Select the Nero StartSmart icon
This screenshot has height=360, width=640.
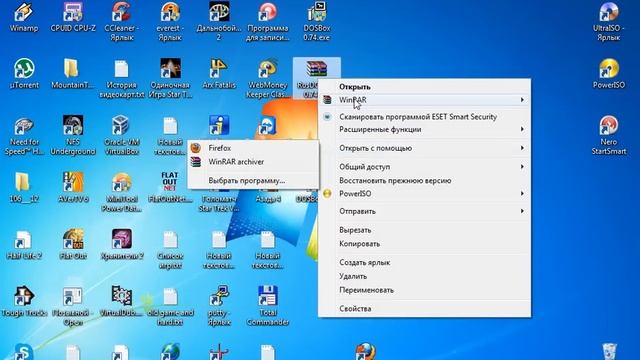point(609,136)
